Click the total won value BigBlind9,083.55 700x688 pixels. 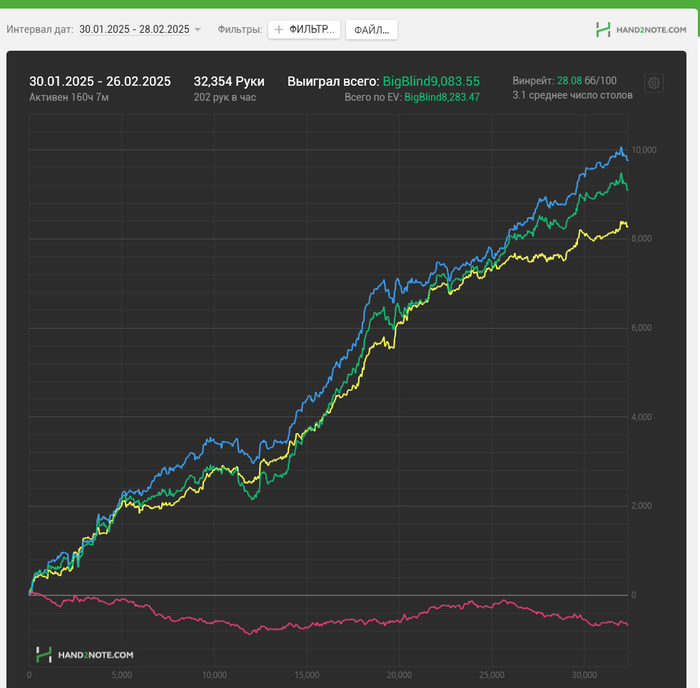pyautogui.click(x=431, y=81)
